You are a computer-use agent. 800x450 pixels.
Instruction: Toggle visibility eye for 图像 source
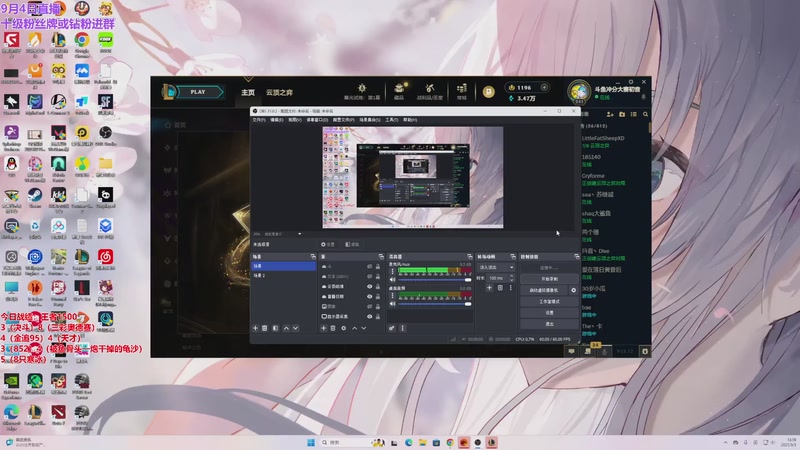[369, 306]
